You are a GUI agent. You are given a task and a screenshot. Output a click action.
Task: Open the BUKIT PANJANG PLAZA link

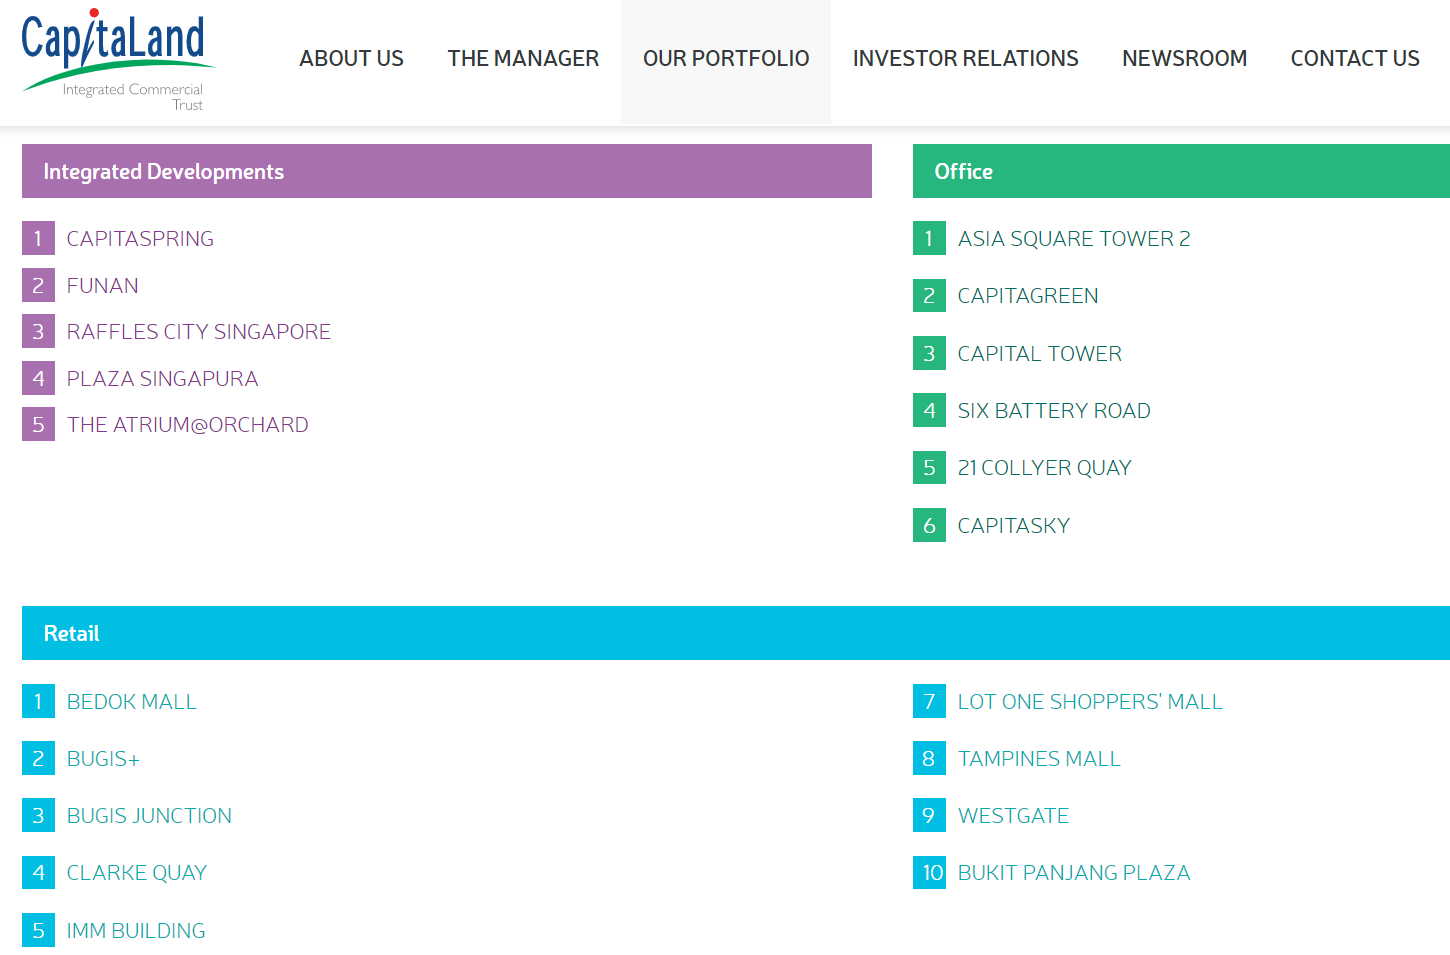(x=1074, y=873)
